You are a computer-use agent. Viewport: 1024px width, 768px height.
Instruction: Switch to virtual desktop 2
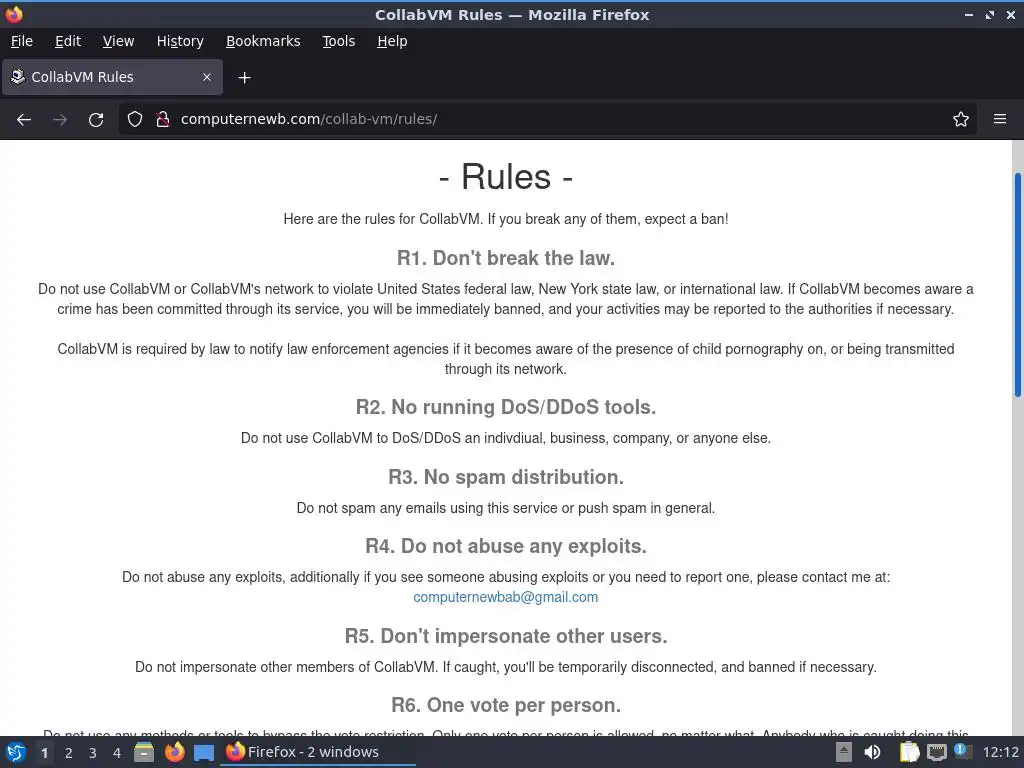[69, 753]
